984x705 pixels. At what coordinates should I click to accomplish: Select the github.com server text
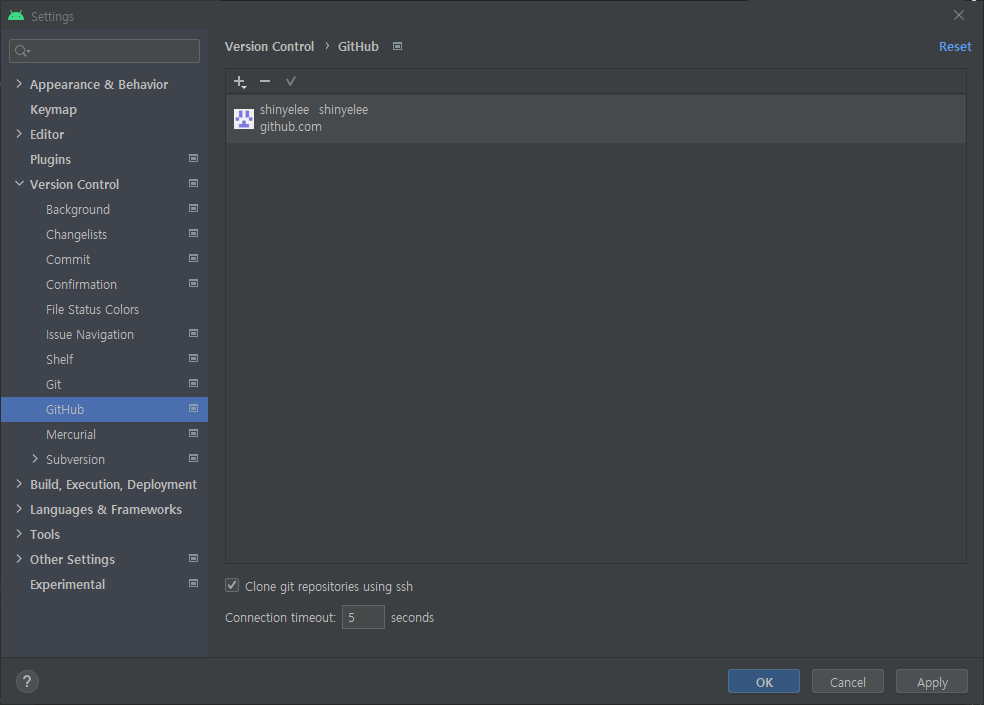coord(291,127)
